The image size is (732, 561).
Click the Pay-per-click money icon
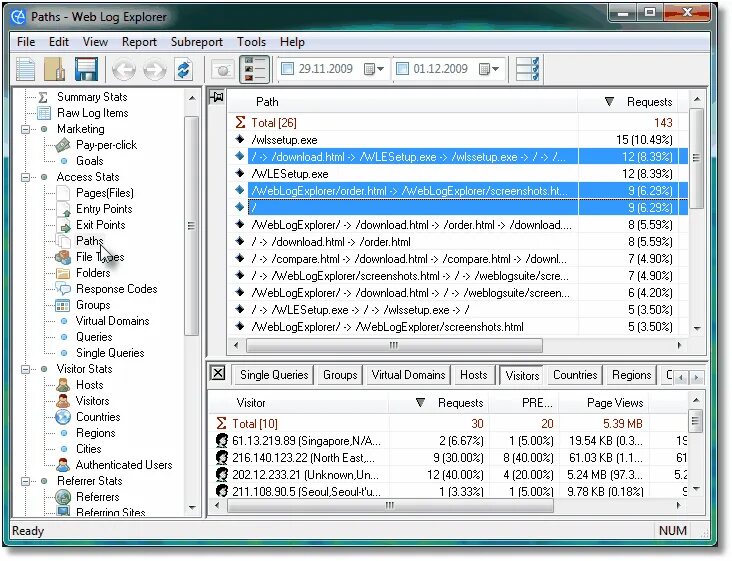(x=63, y=145)
